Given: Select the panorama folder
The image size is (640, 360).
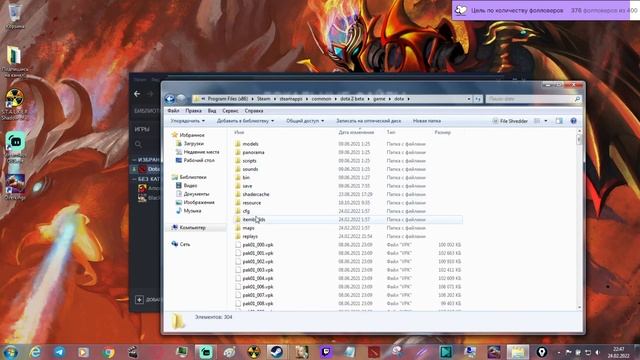Looking at the screenshot, I should (x=249, y=152).
